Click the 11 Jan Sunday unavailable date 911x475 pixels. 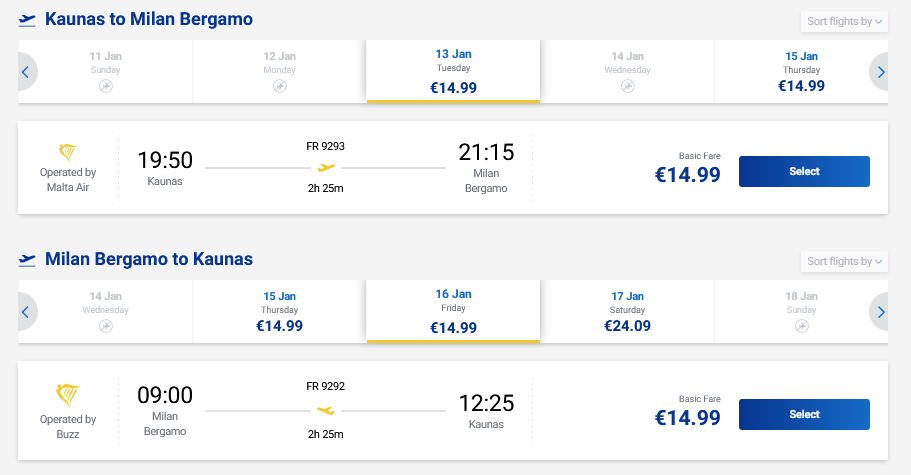click(x=106, y=72)
